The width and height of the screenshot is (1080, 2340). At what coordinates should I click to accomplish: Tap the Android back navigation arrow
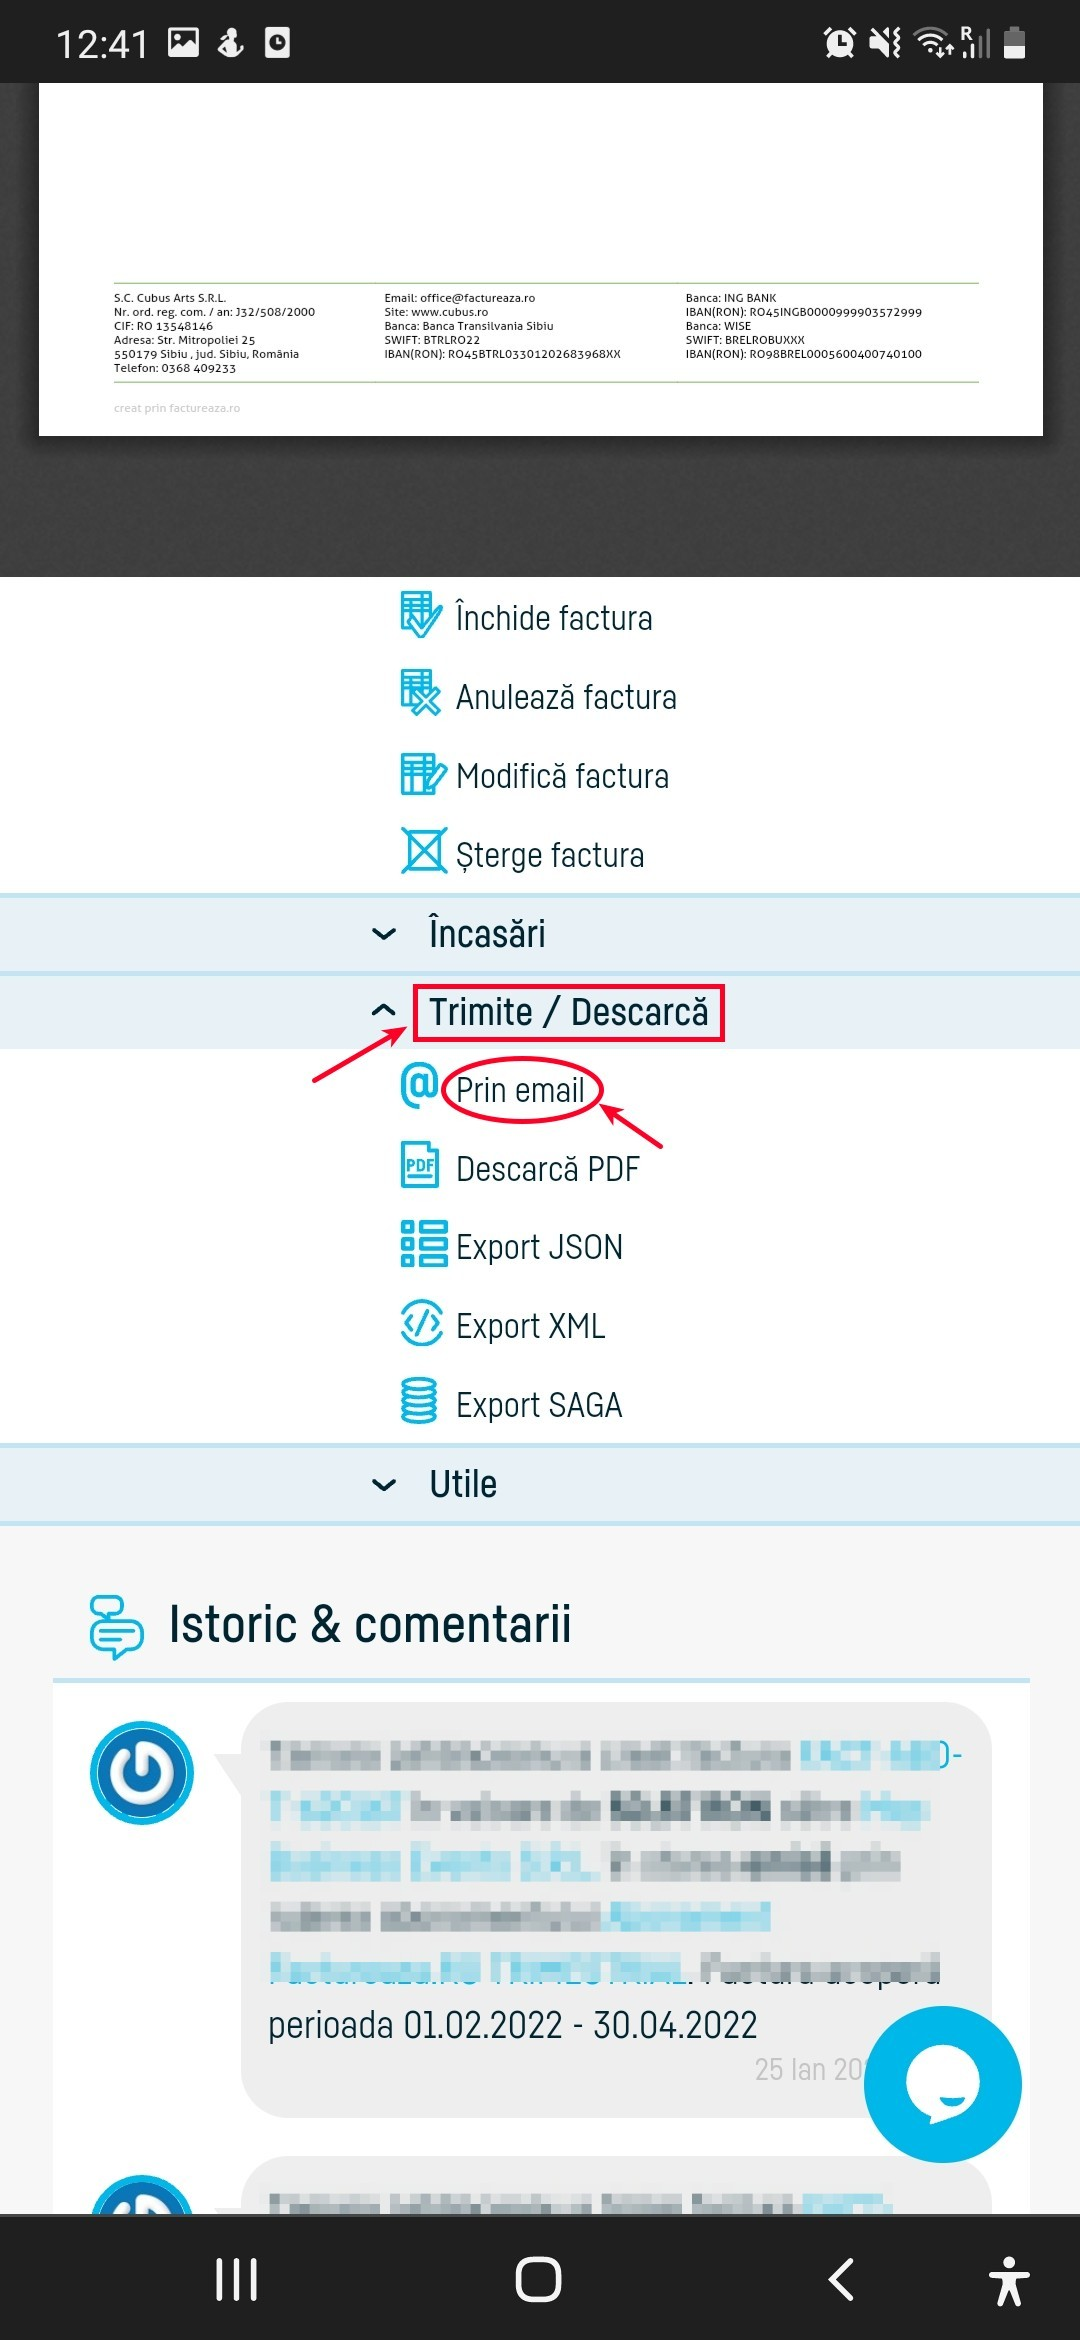click(841, 2279)
